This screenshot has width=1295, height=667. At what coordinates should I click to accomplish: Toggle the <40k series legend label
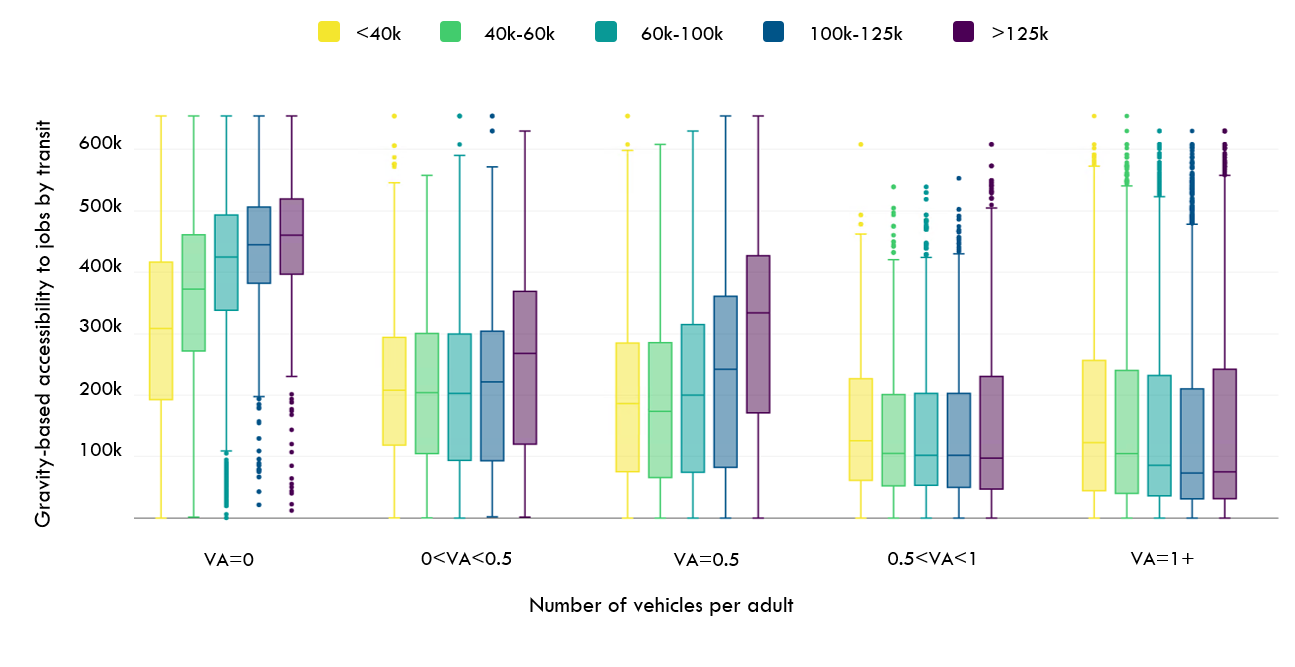378,33
